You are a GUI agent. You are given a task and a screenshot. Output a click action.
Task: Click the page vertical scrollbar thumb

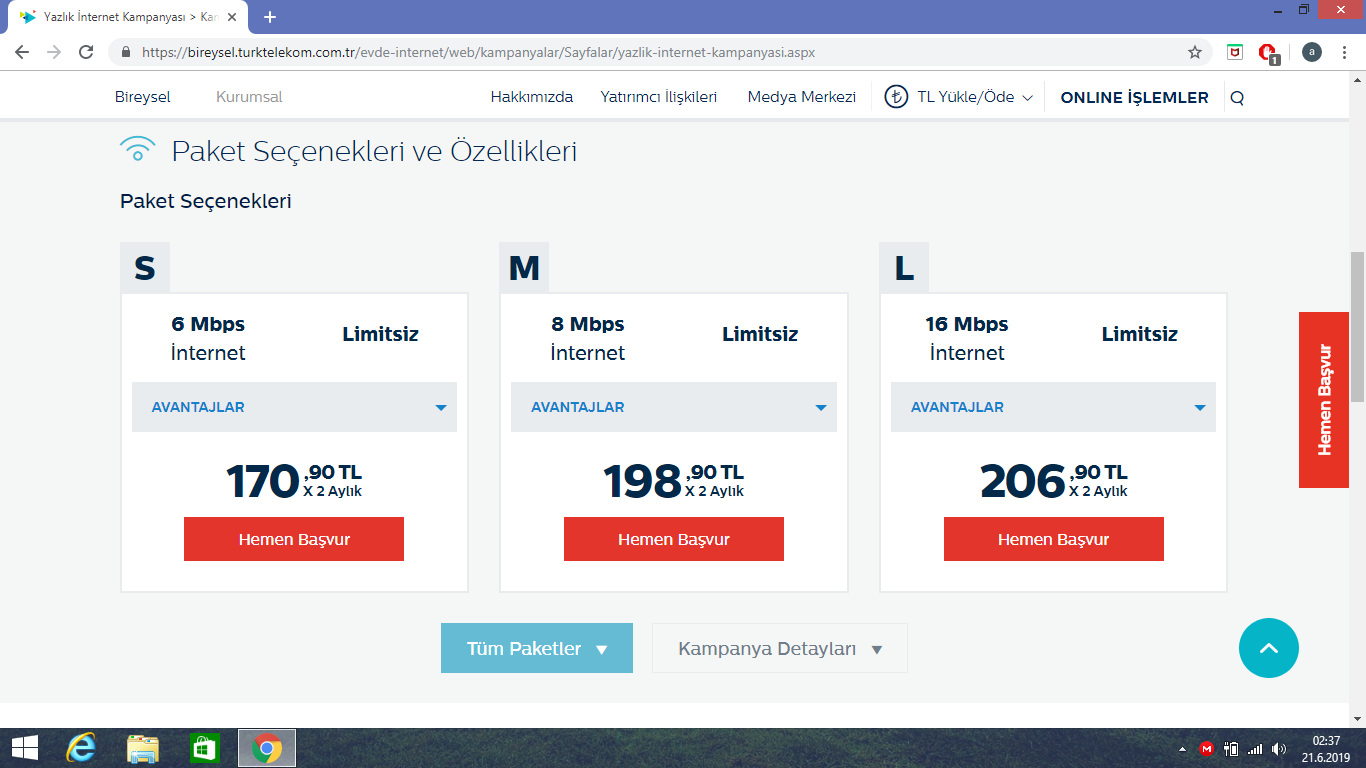(x=1357, y=327)
